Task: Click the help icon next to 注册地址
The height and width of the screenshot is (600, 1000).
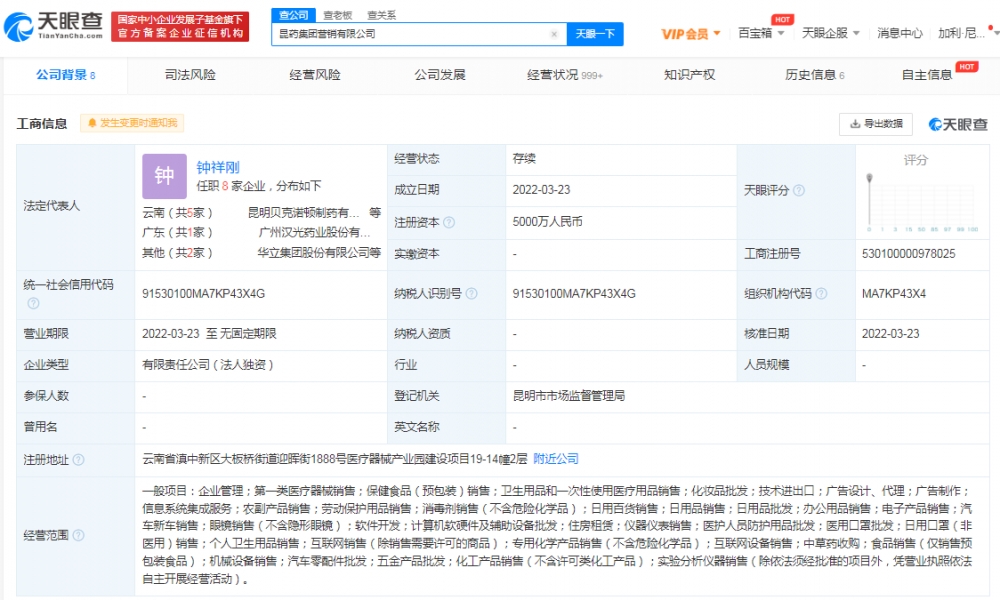Action: 78,460
